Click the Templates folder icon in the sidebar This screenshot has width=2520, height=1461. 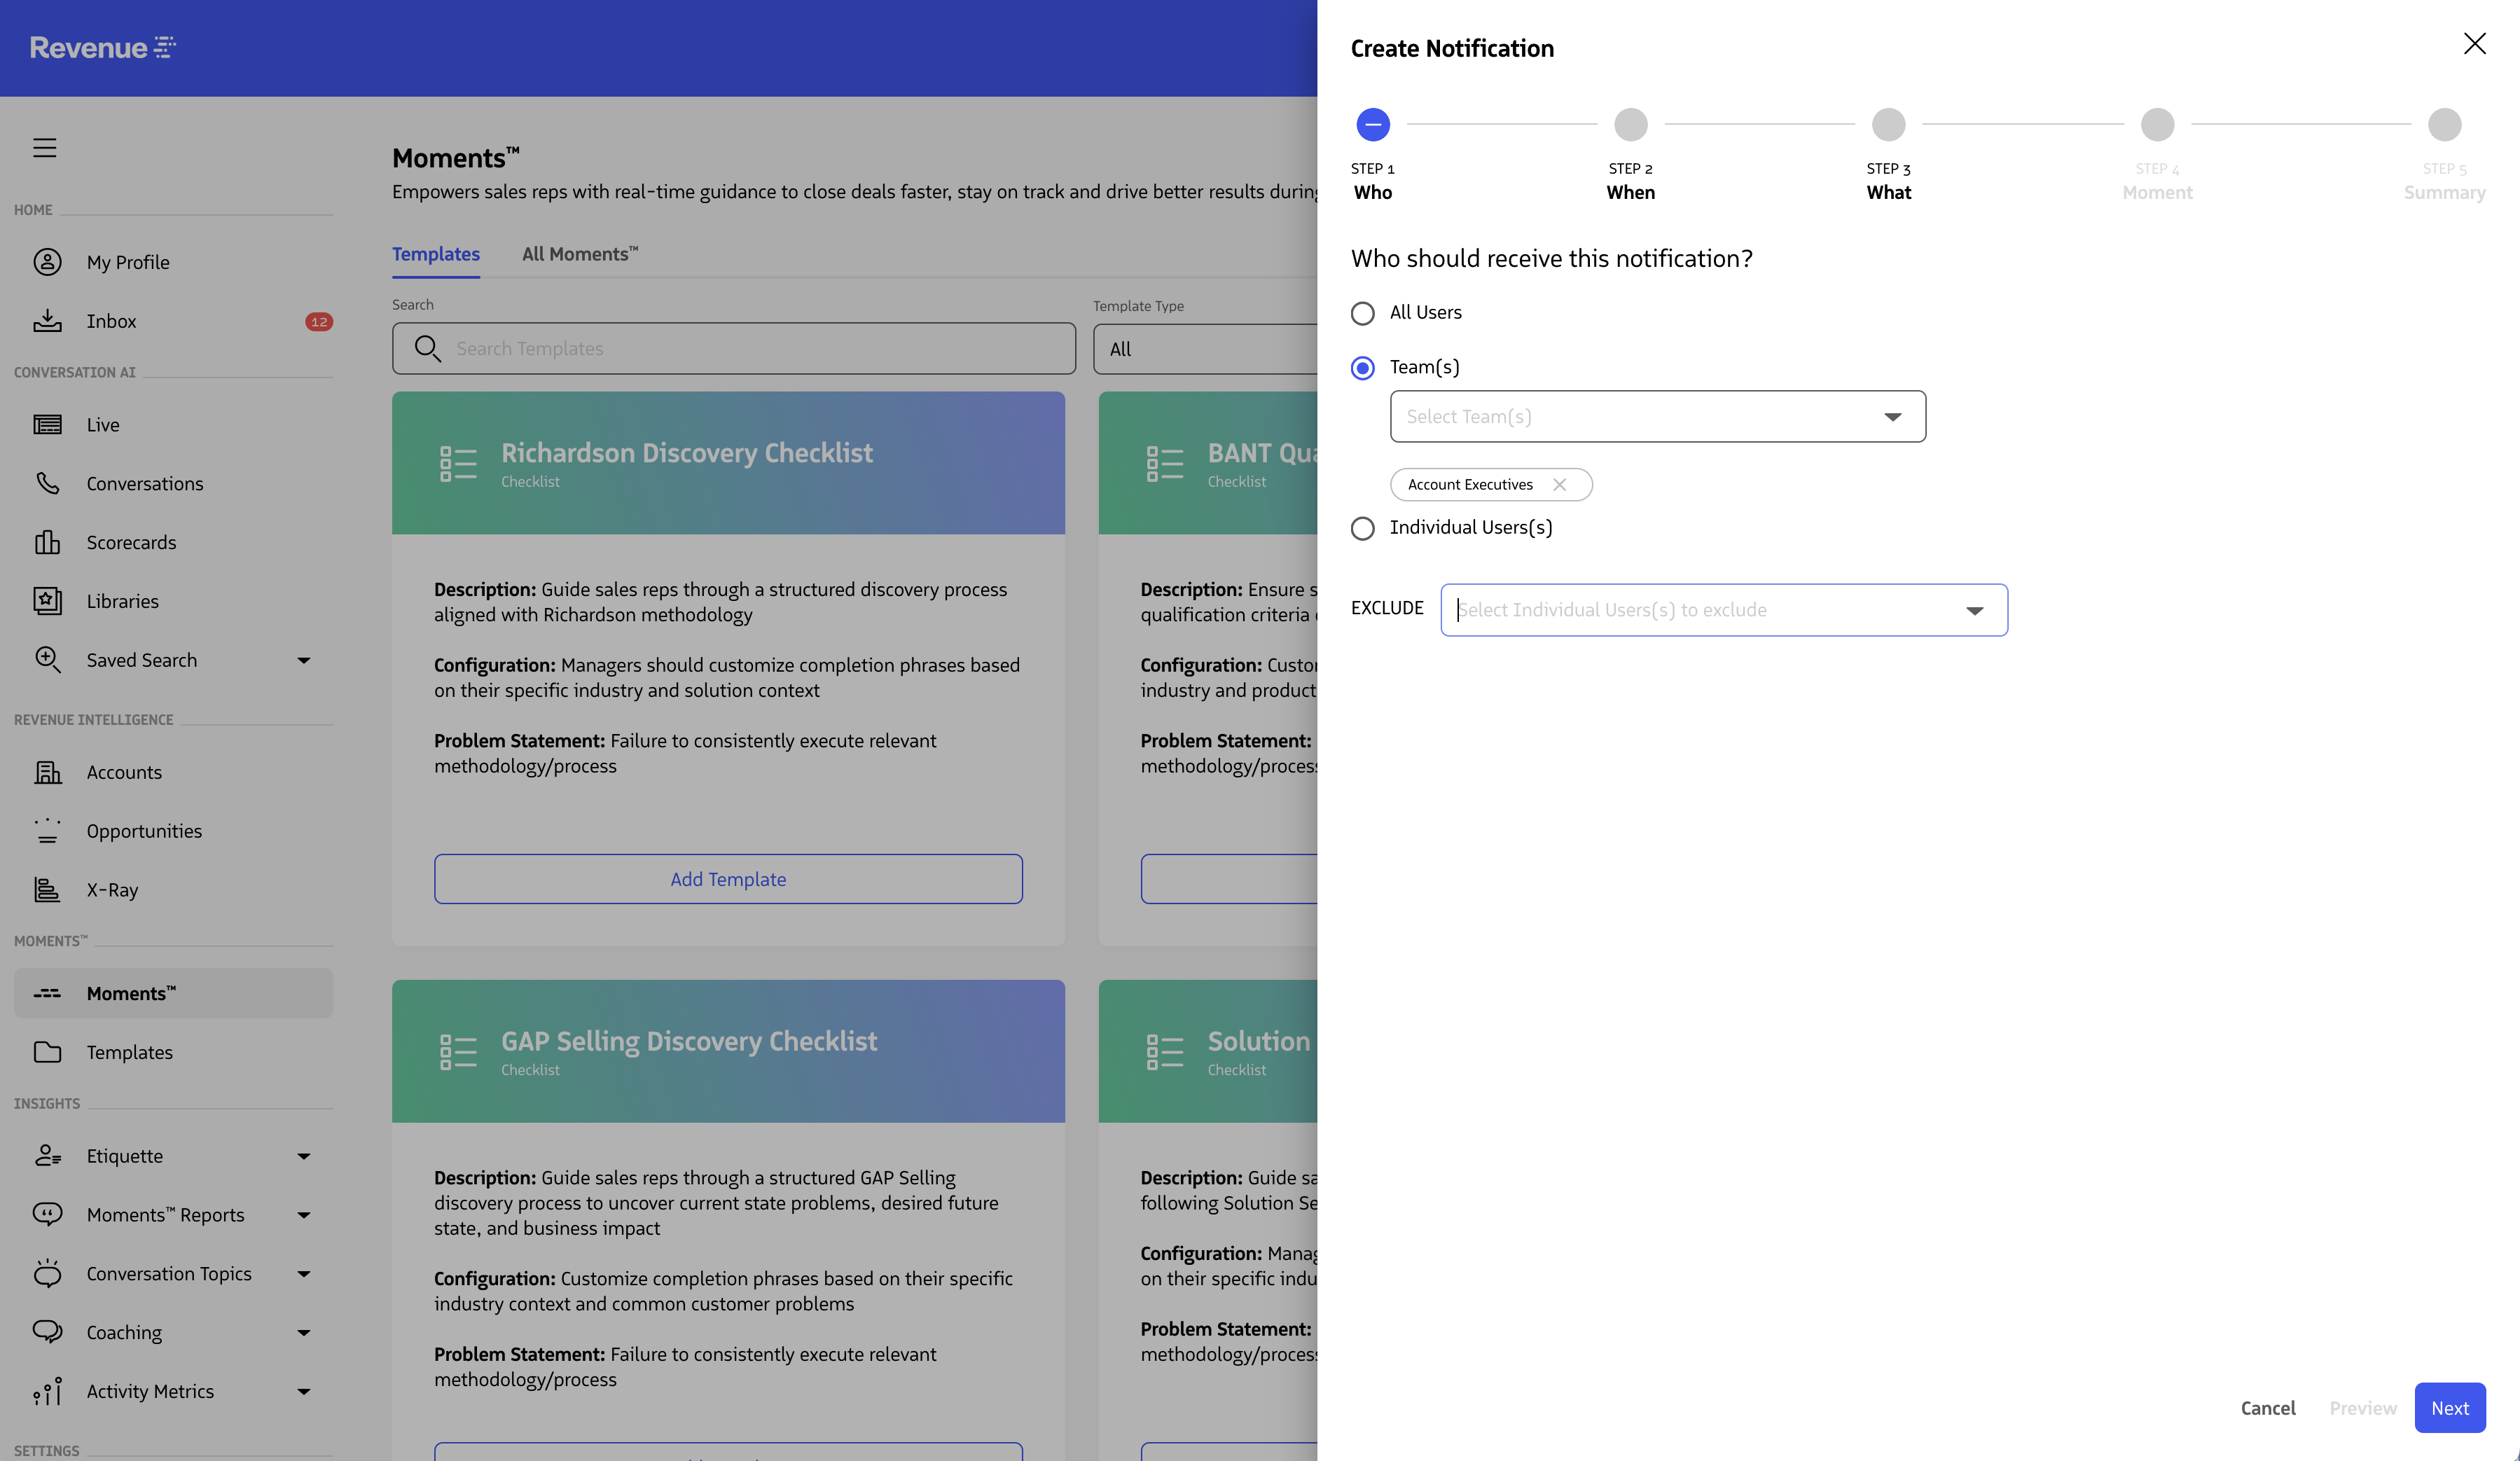(47, 1052)
